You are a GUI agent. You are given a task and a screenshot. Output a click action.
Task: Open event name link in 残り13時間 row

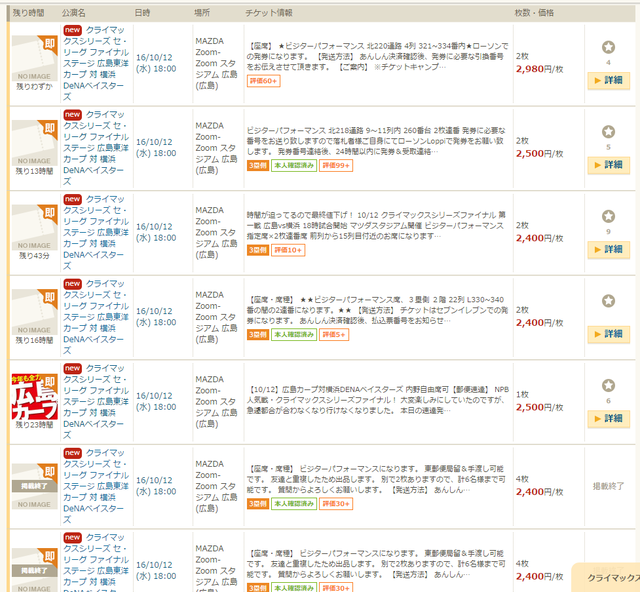tap(96, 148)
